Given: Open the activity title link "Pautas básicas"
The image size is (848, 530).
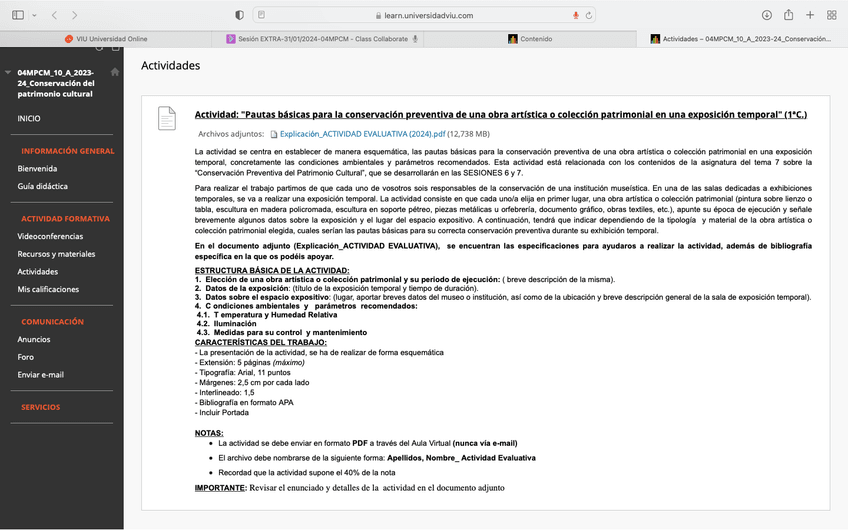Looking at the screenshot, I should [500, 115].
